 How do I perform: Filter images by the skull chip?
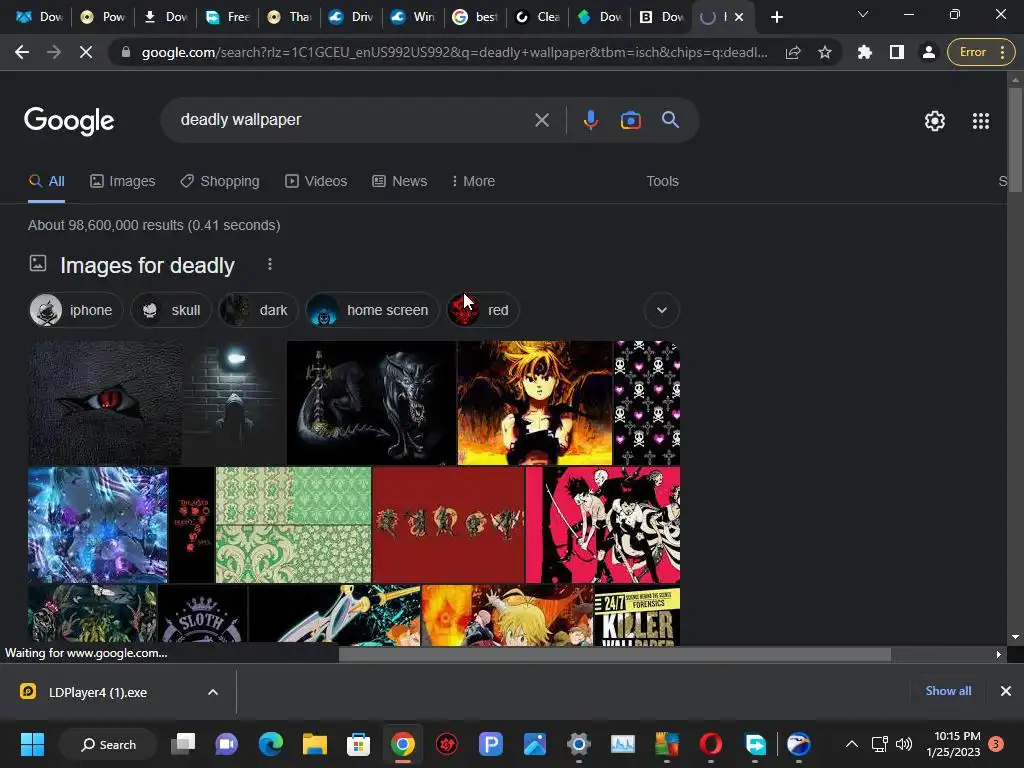click(x=171, y=310)
